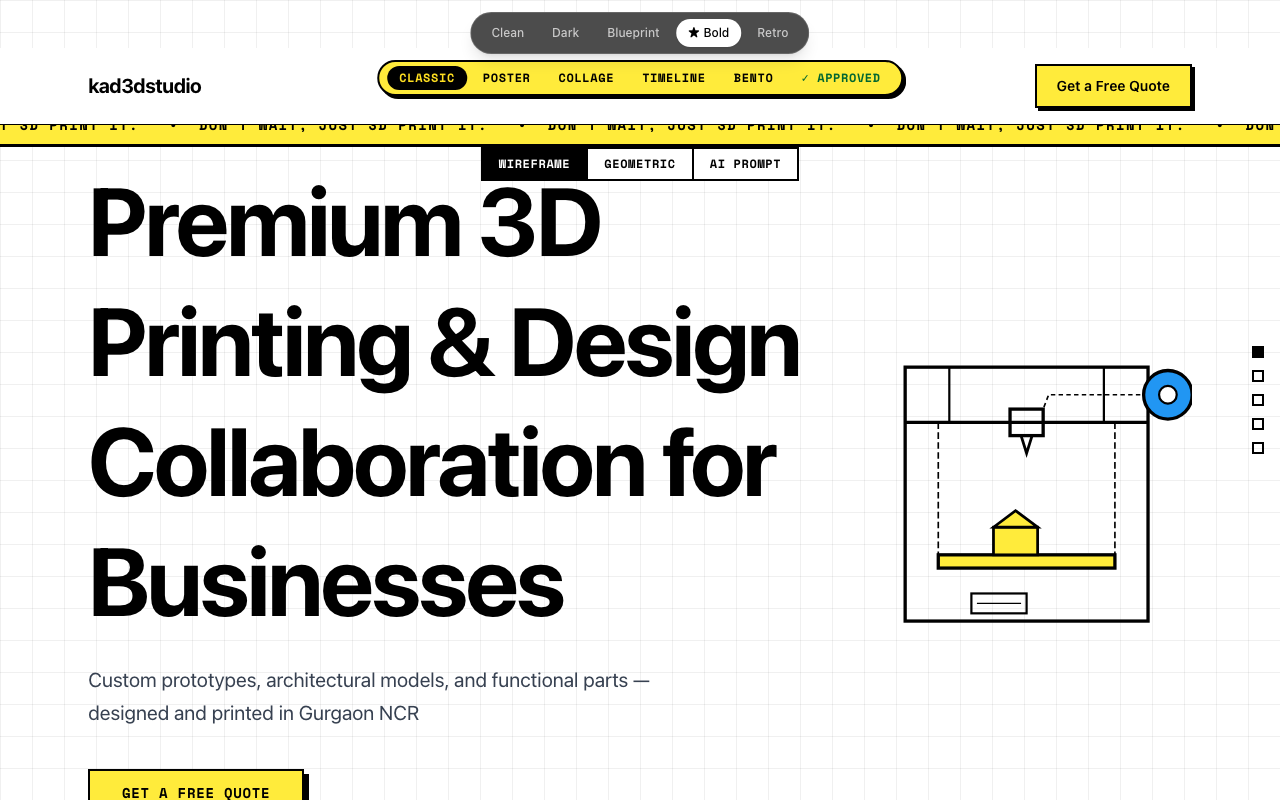Click the kad3dstudio logo
1280x800 pixels.
click(145, 86)
